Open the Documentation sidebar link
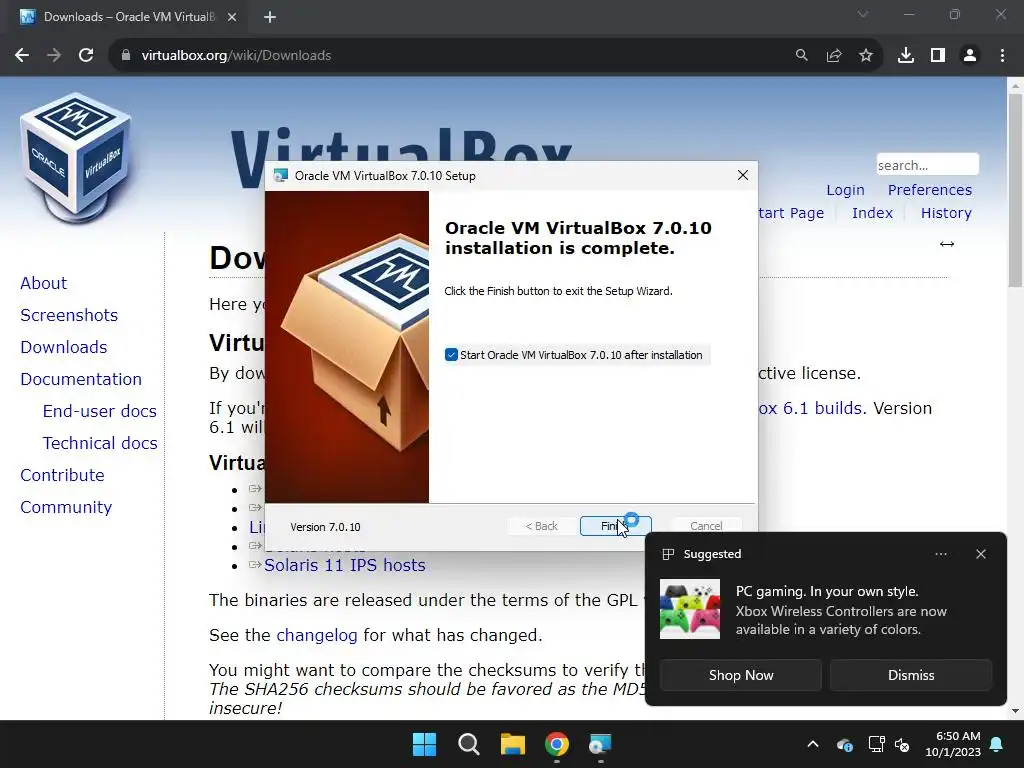 81,379
